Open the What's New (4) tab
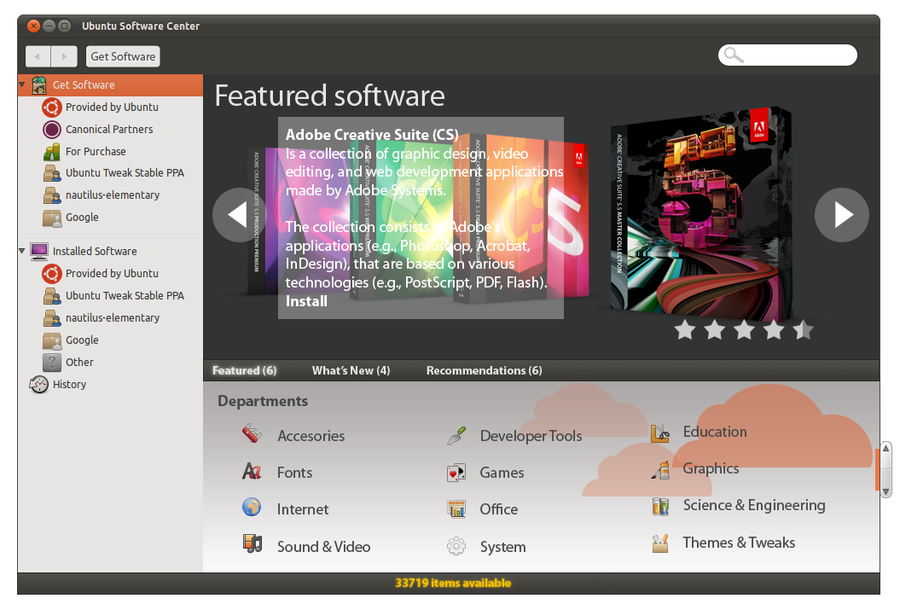 tap(351, 371)
